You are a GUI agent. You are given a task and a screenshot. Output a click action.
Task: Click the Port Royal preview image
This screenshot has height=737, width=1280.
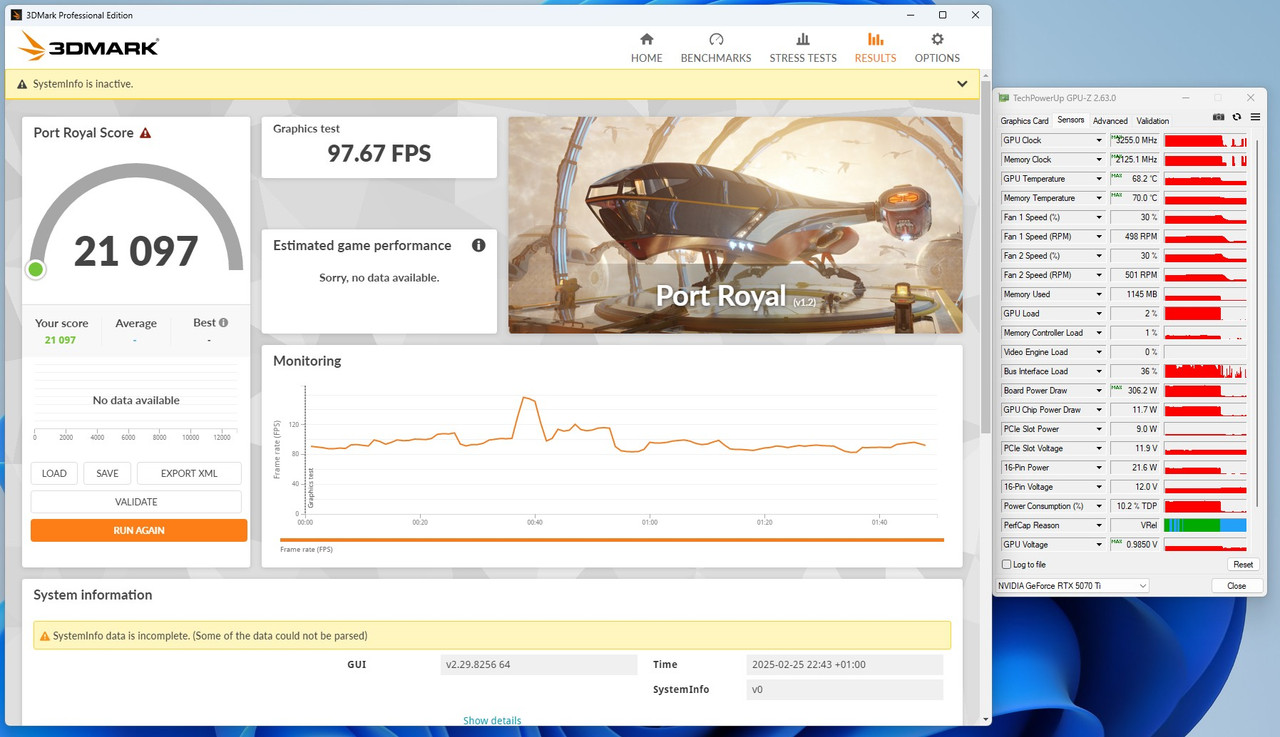click(735, 225)
